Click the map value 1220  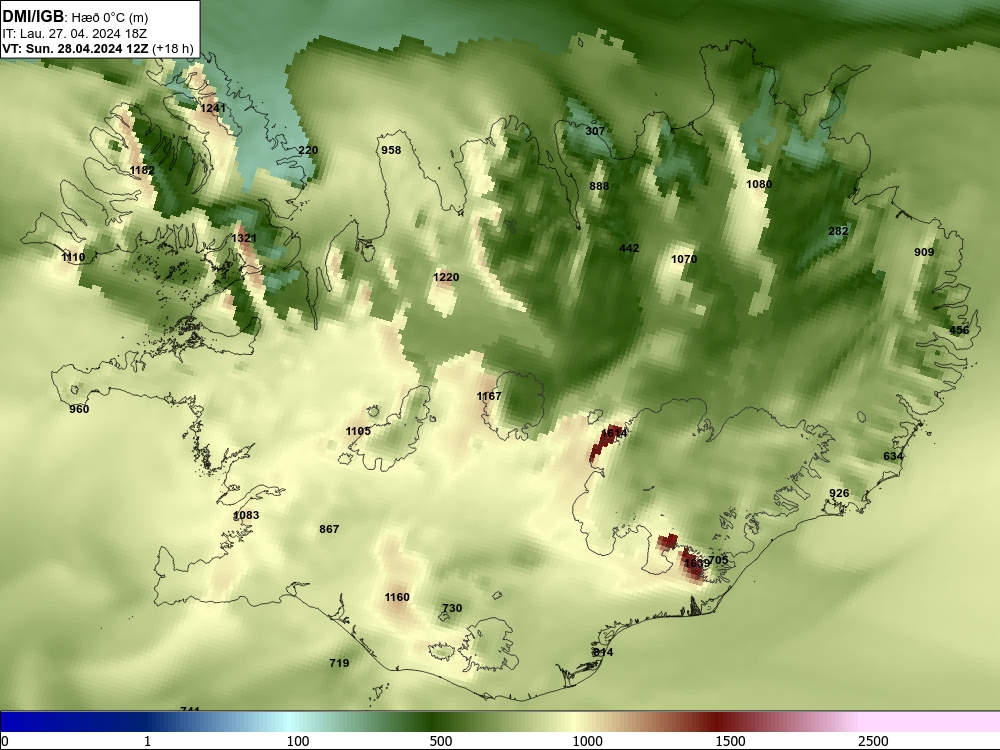tap(446, 277)
